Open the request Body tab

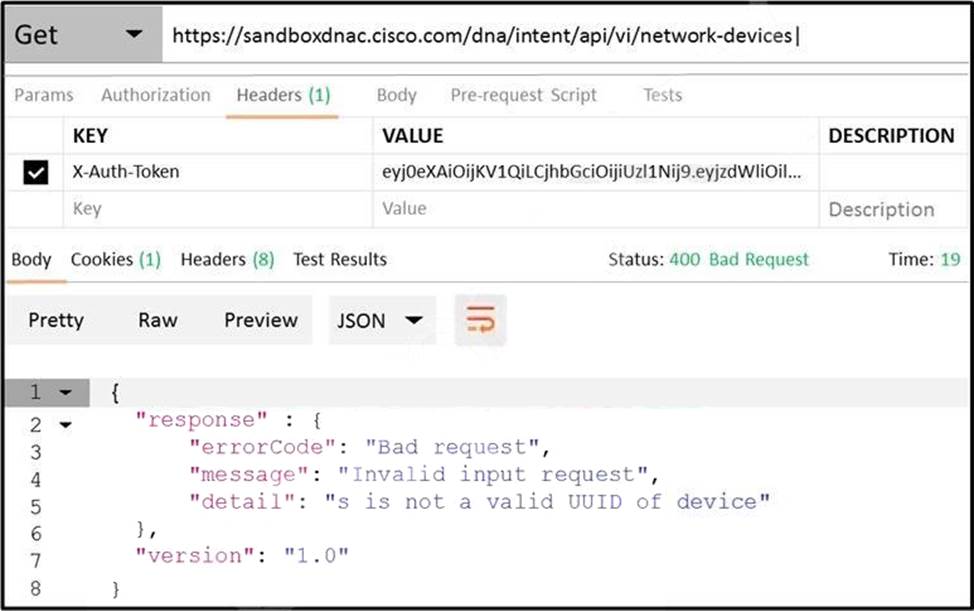pyautogui.click(x=396, y=95)
